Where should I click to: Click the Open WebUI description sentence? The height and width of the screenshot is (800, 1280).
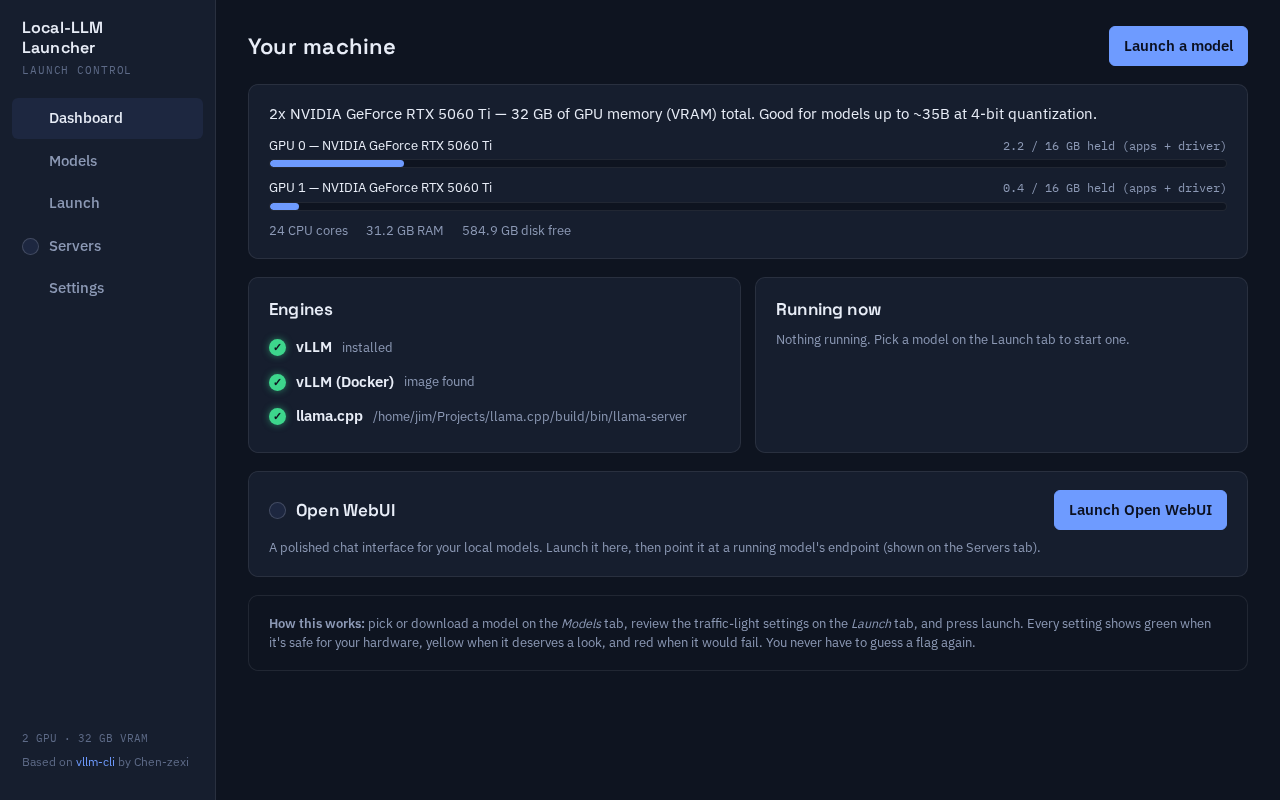click(655, 548)
